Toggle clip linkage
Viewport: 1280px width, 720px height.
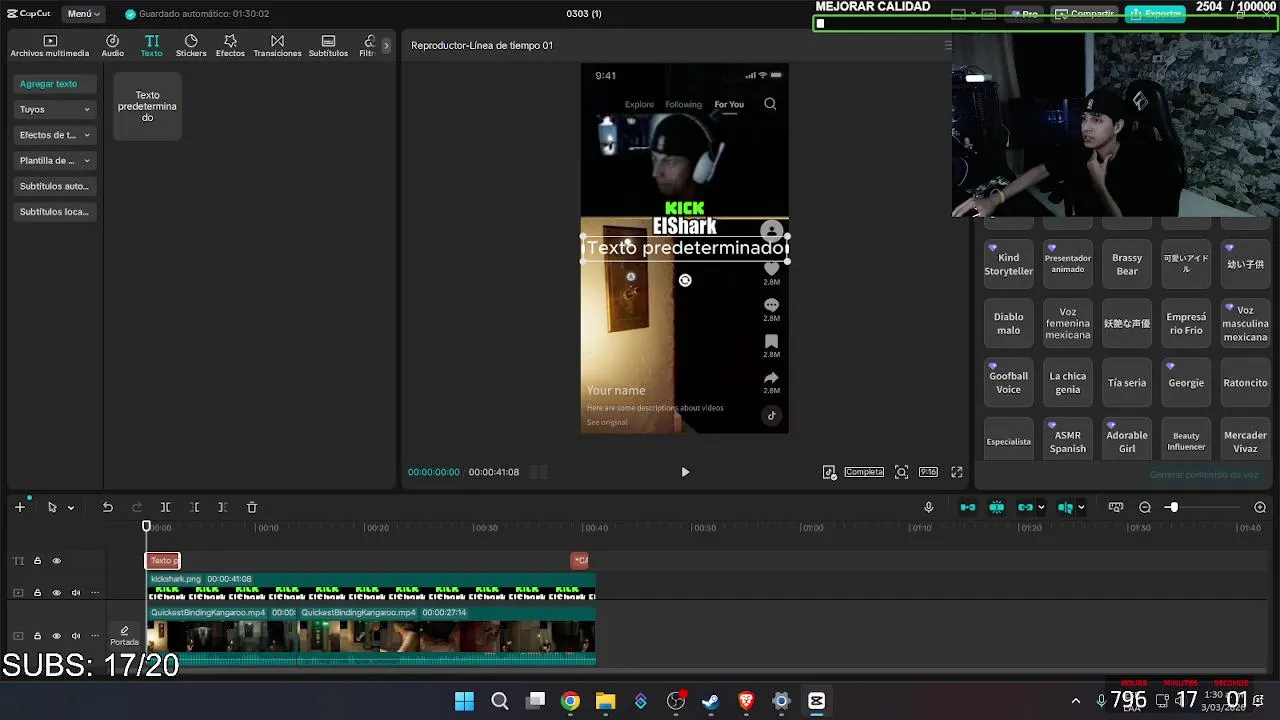tap(1026, 507)
